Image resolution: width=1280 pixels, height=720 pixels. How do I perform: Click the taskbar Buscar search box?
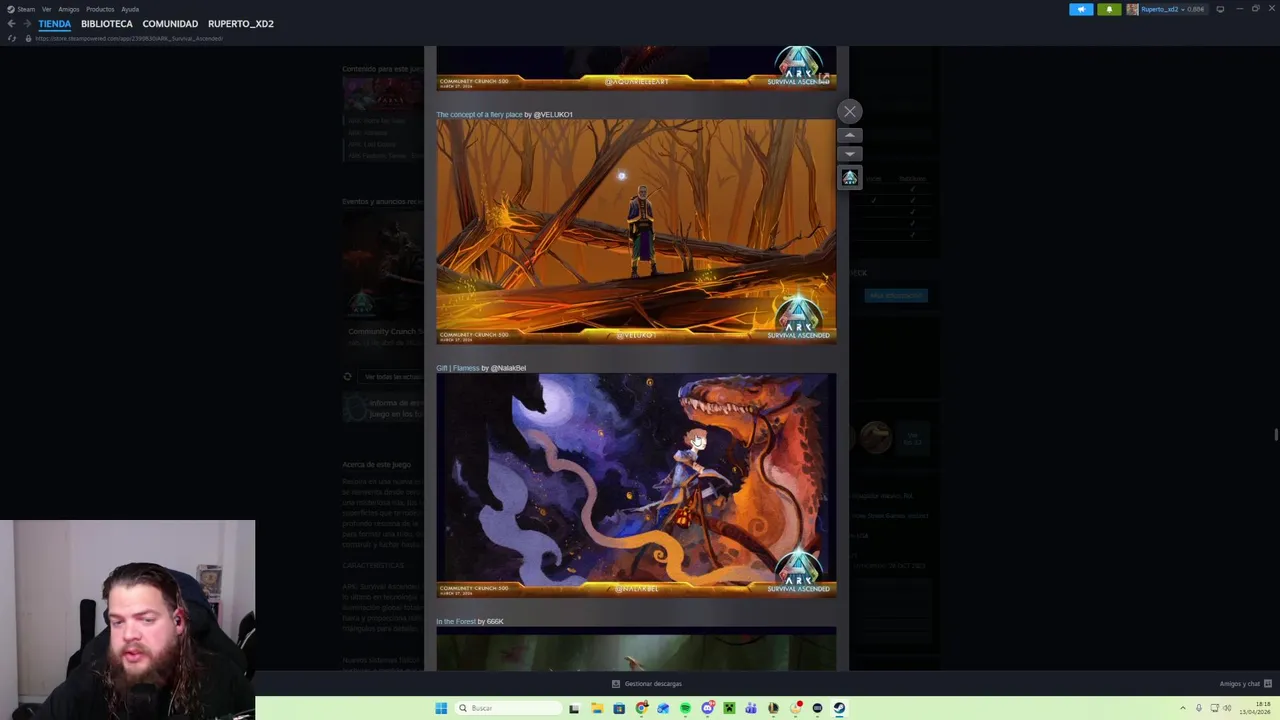507,708
